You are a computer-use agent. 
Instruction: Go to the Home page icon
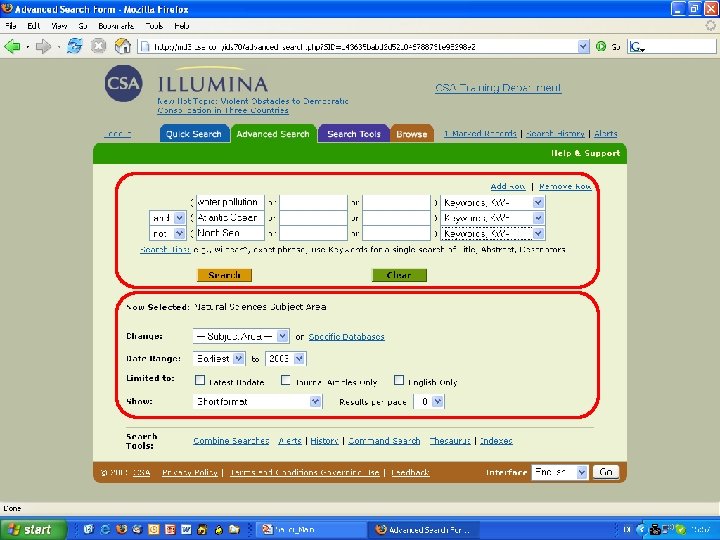click(x=123, y=46)
